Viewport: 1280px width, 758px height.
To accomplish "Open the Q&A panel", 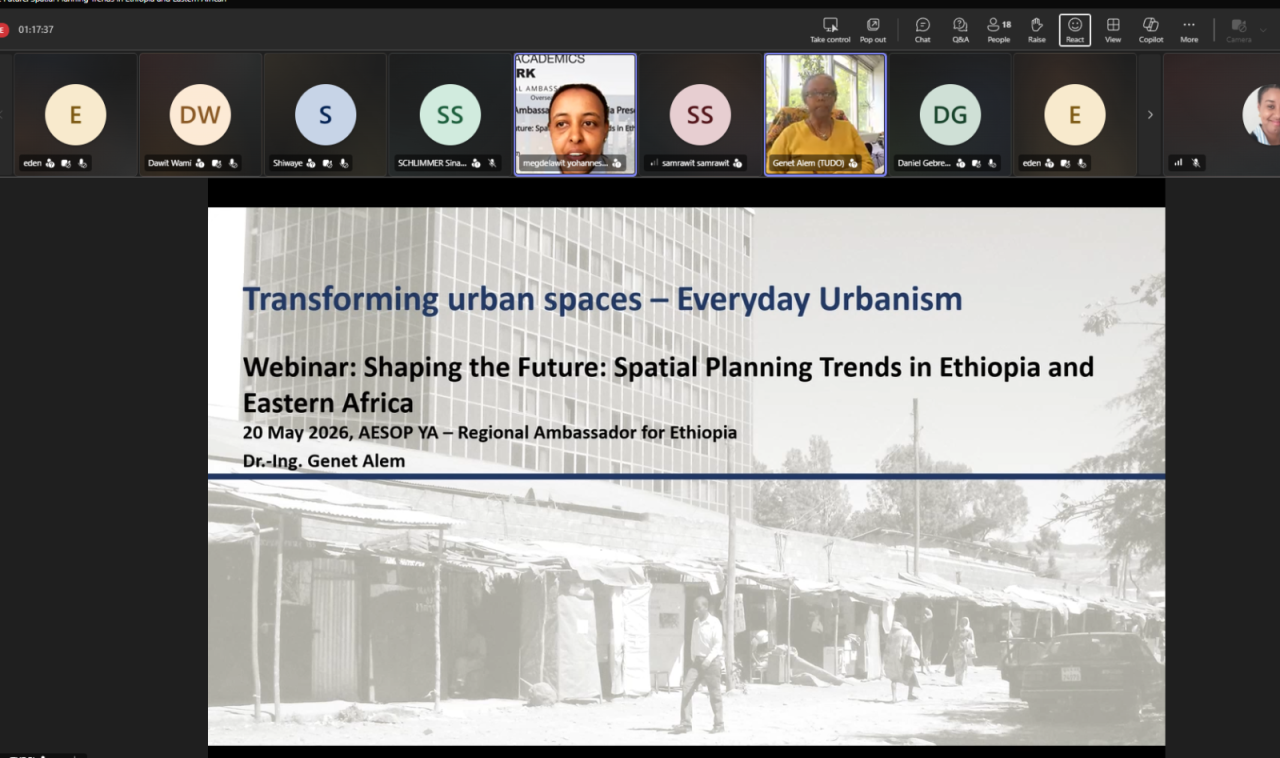I will (x=960, y=30).
